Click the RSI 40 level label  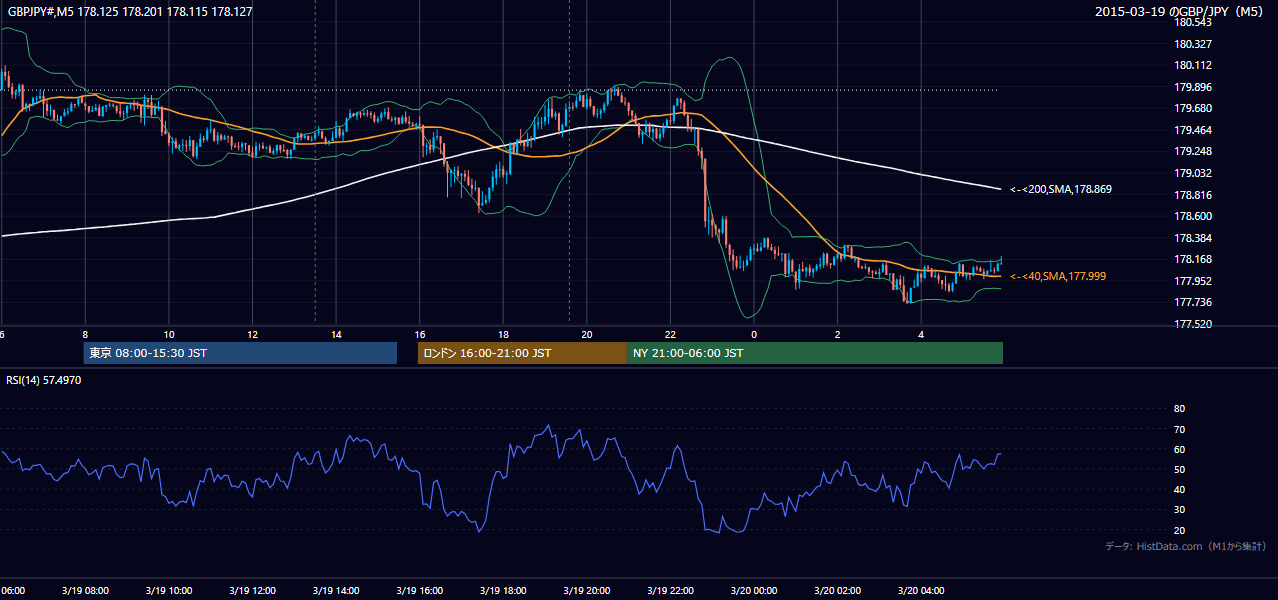1179,490
